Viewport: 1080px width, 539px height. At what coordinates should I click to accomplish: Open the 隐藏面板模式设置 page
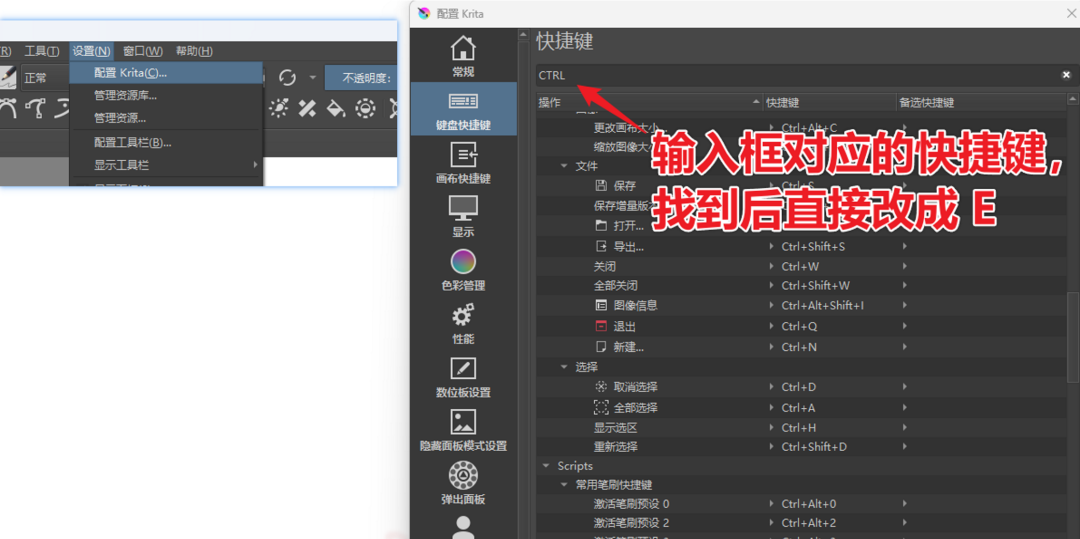pos(463,431)
